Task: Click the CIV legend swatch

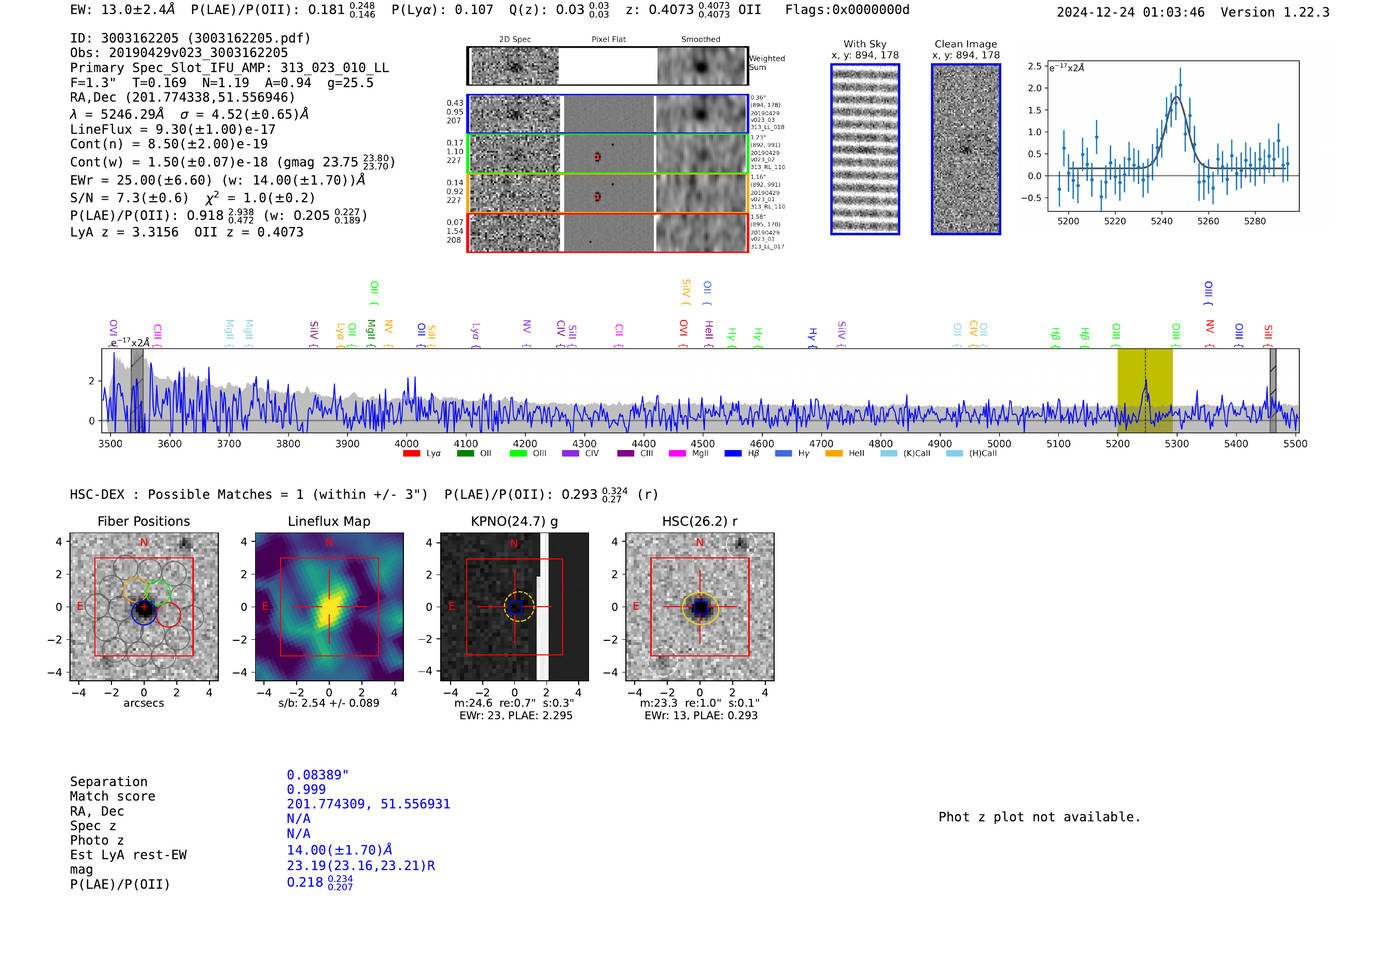Action: pos(571,454)
